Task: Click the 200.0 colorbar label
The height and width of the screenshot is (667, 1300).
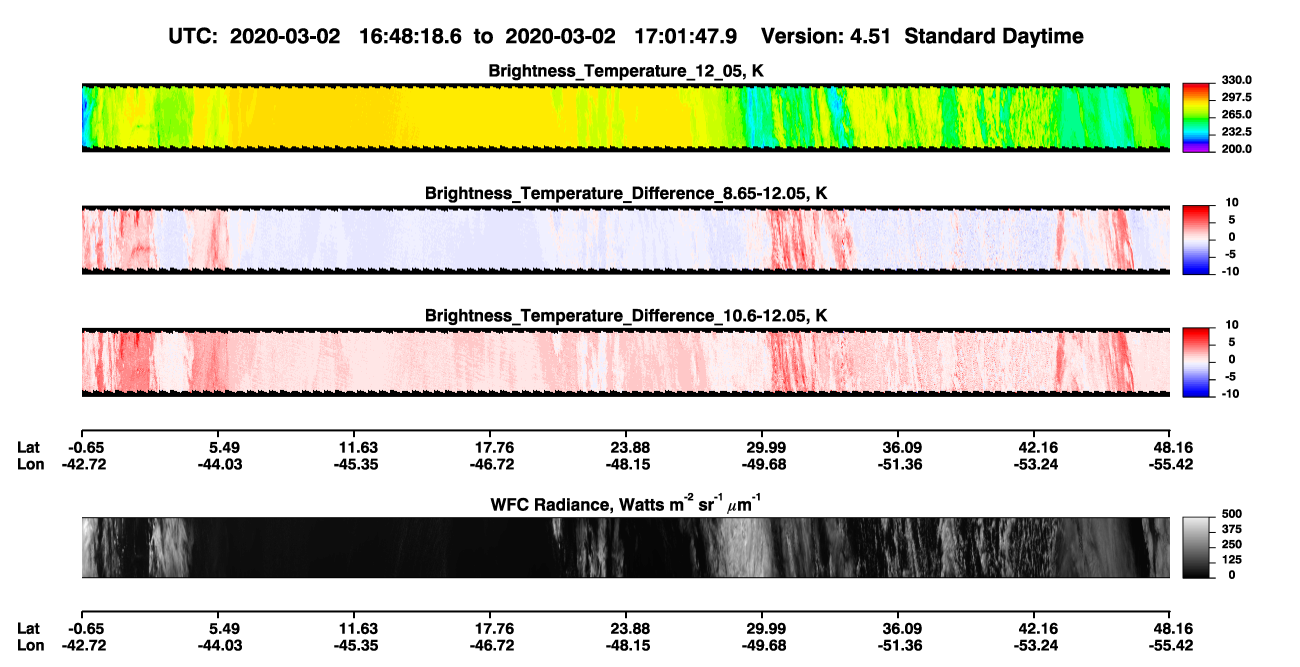Action: click(x=1237, y=148)
